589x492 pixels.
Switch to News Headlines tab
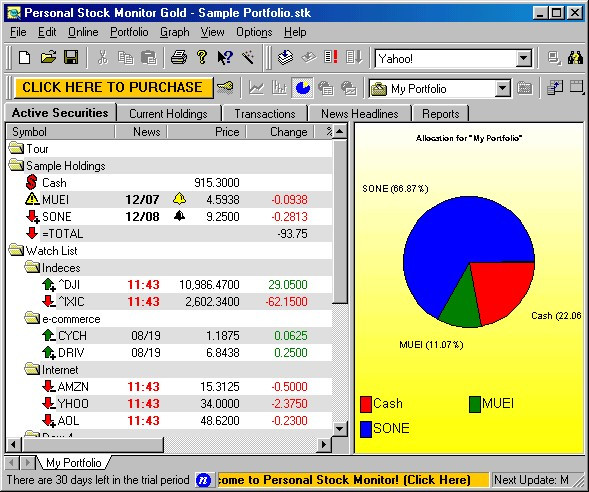[359, 114]
